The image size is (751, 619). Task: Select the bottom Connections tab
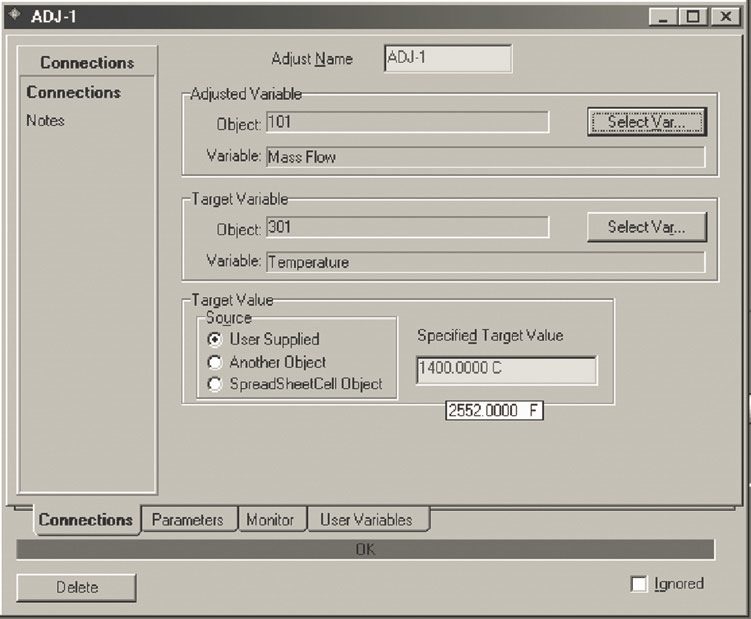[x=86, y=520]
